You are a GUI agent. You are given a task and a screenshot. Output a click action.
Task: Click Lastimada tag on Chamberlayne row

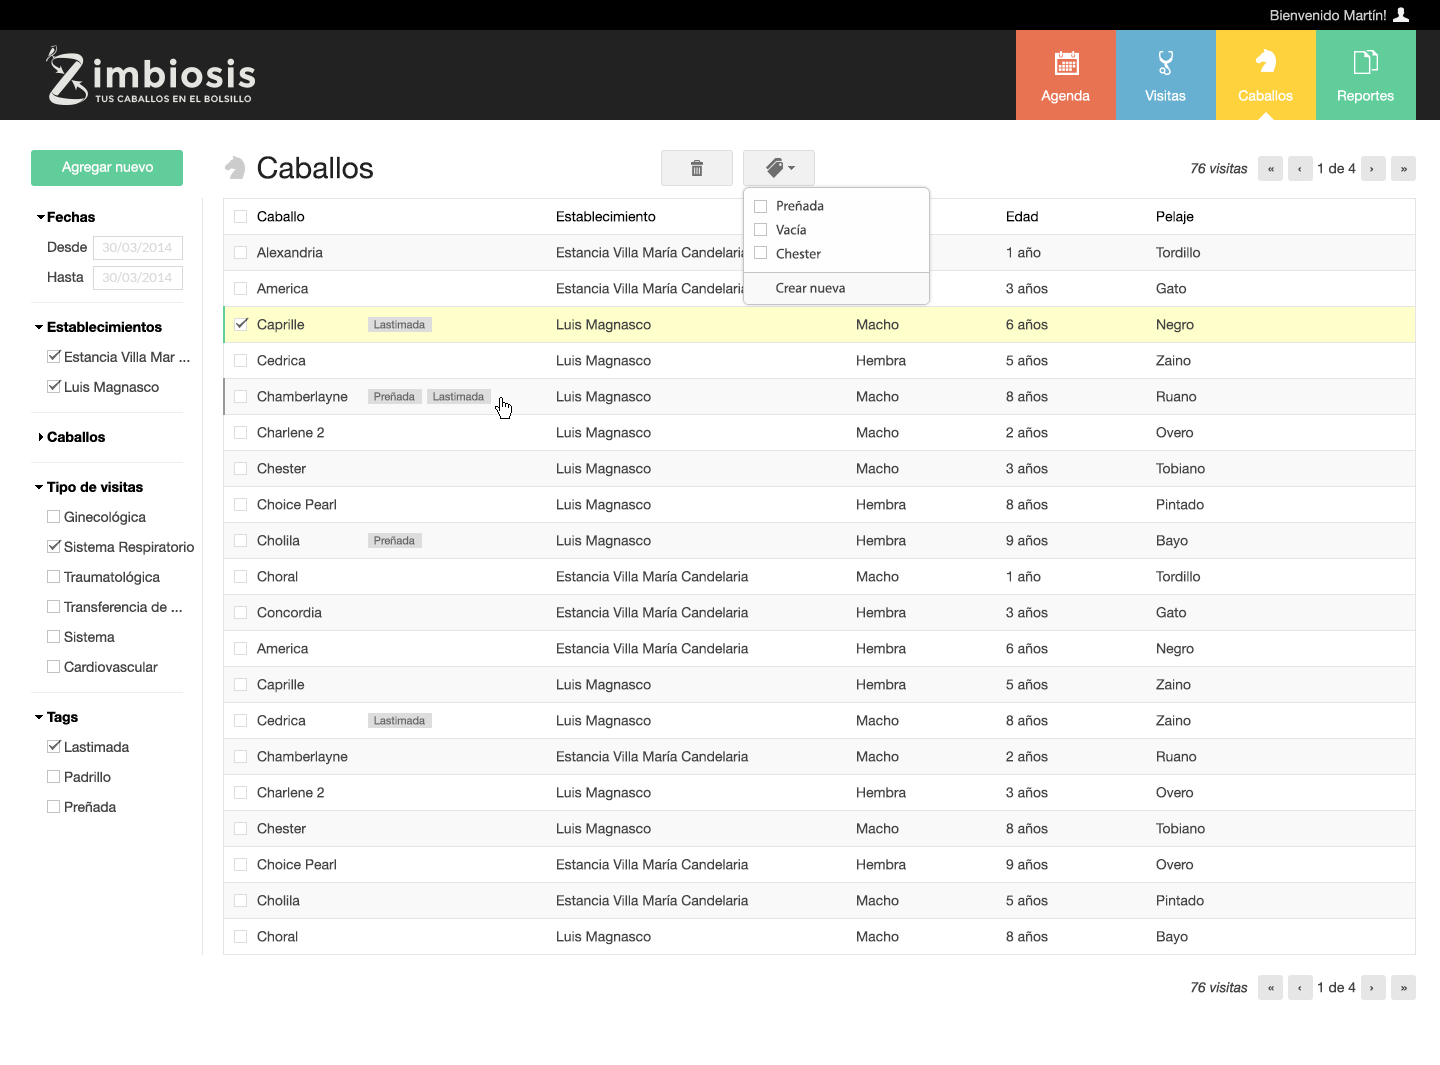click(458, 397)
